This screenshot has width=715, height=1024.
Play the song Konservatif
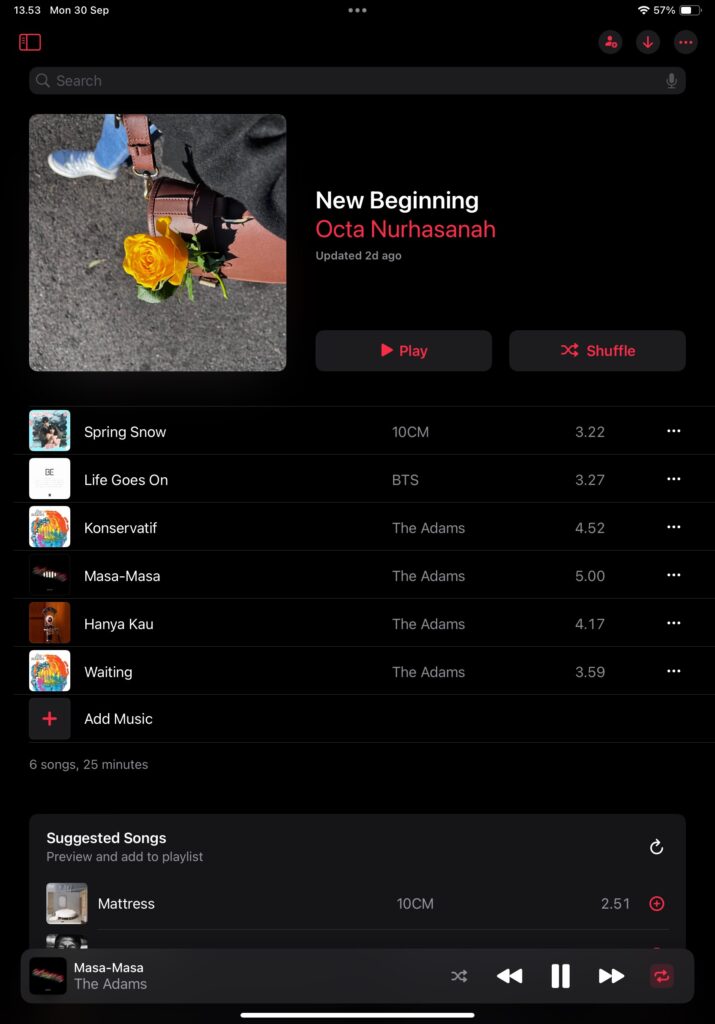[120, 528]
